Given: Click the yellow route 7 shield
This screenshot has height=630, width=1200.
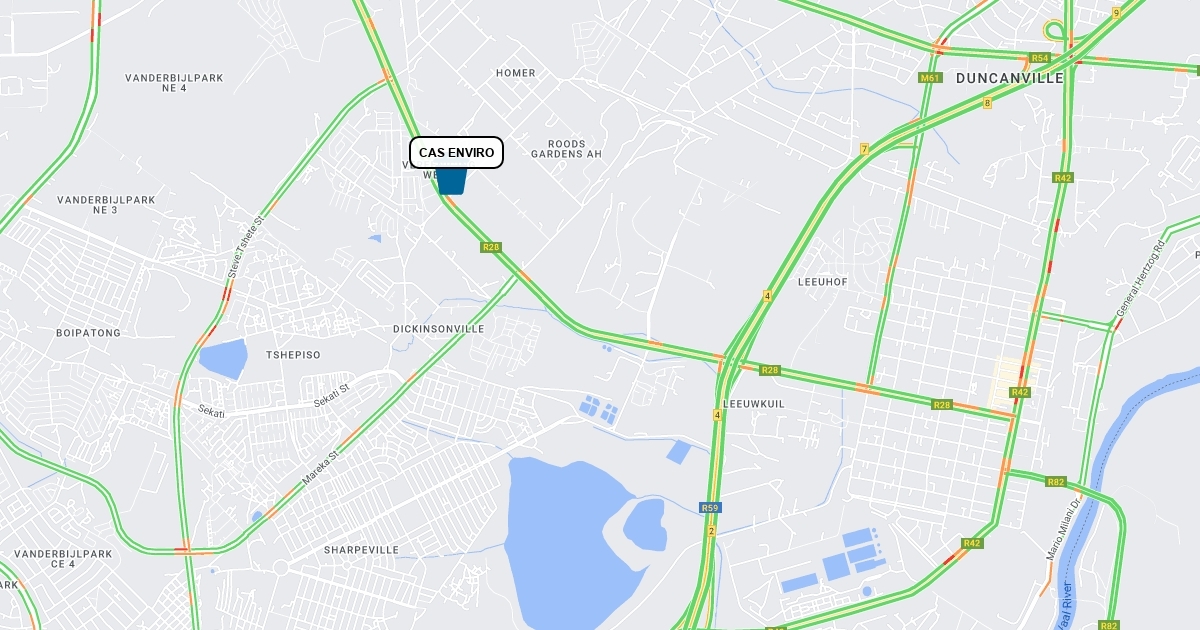Looking at the screenshot, I should 864,149.
